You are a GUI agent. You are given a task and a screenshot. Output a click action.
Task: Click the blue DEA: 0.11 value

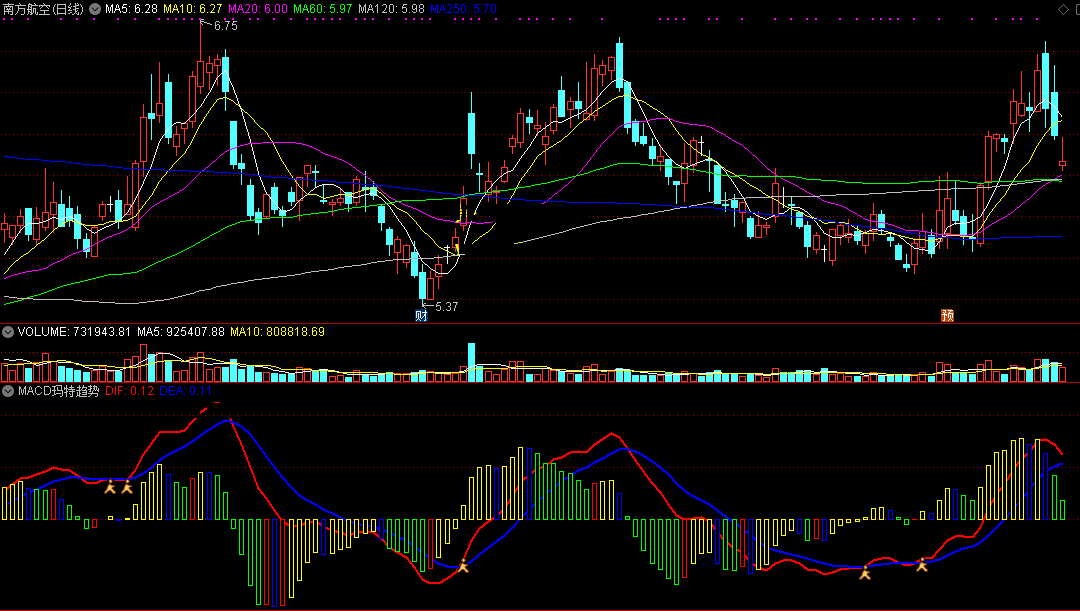click(185, 391)
